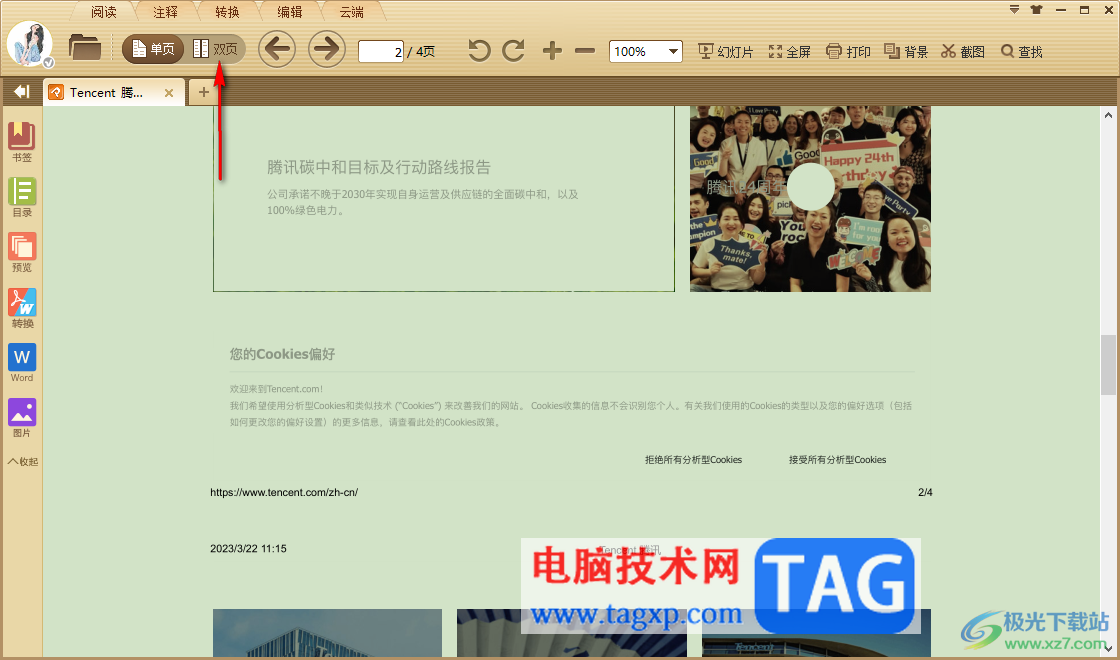
Task: Click the https://www.tencent.com/zh-cn/ URL text
Action: tap(284, 492)
